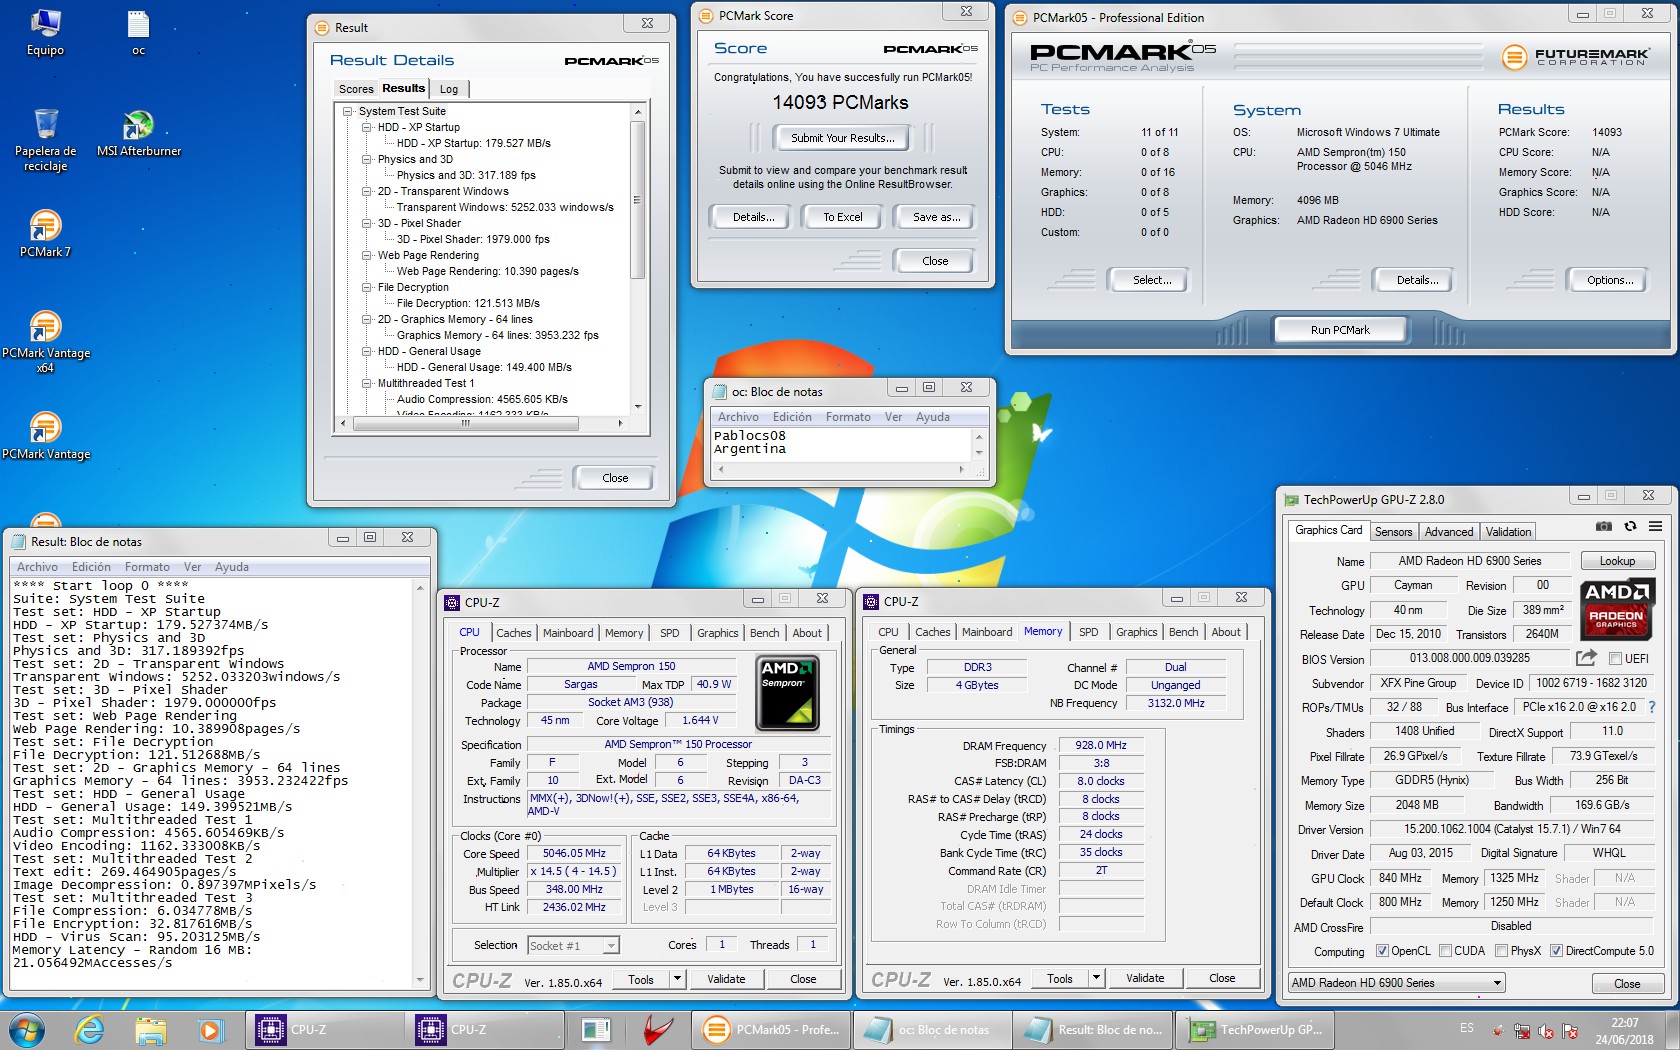Click red MSI Afterburner taskbar icon
The height and width of the screenshot is (1050, 1680).
click(x=657, y=1029)
